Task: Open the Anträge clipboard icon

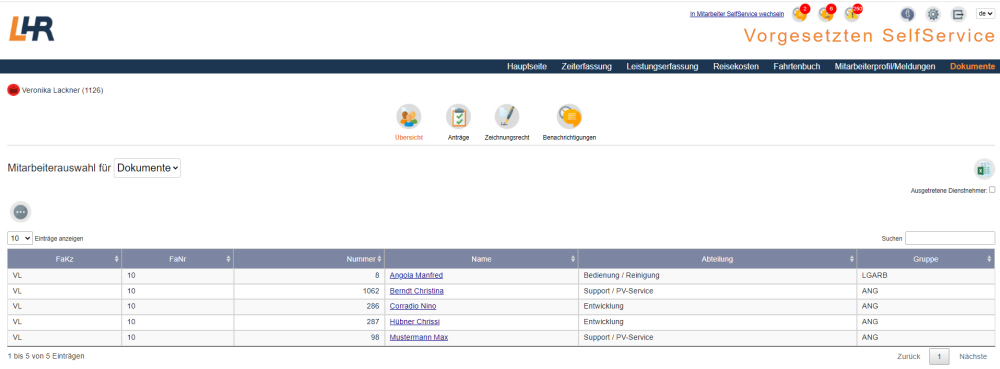Action: [458, 117]
